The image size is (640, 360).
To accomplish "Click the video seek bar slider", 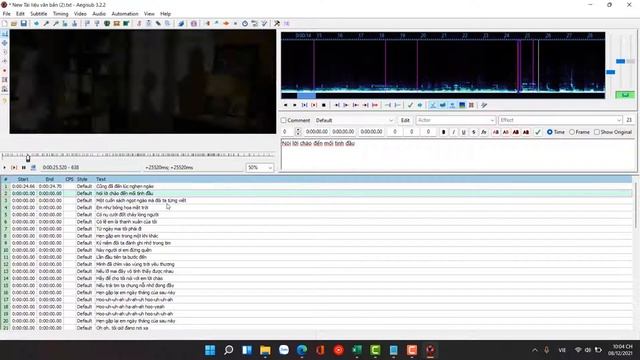I will pyautogui.click(x=28, y=158).
